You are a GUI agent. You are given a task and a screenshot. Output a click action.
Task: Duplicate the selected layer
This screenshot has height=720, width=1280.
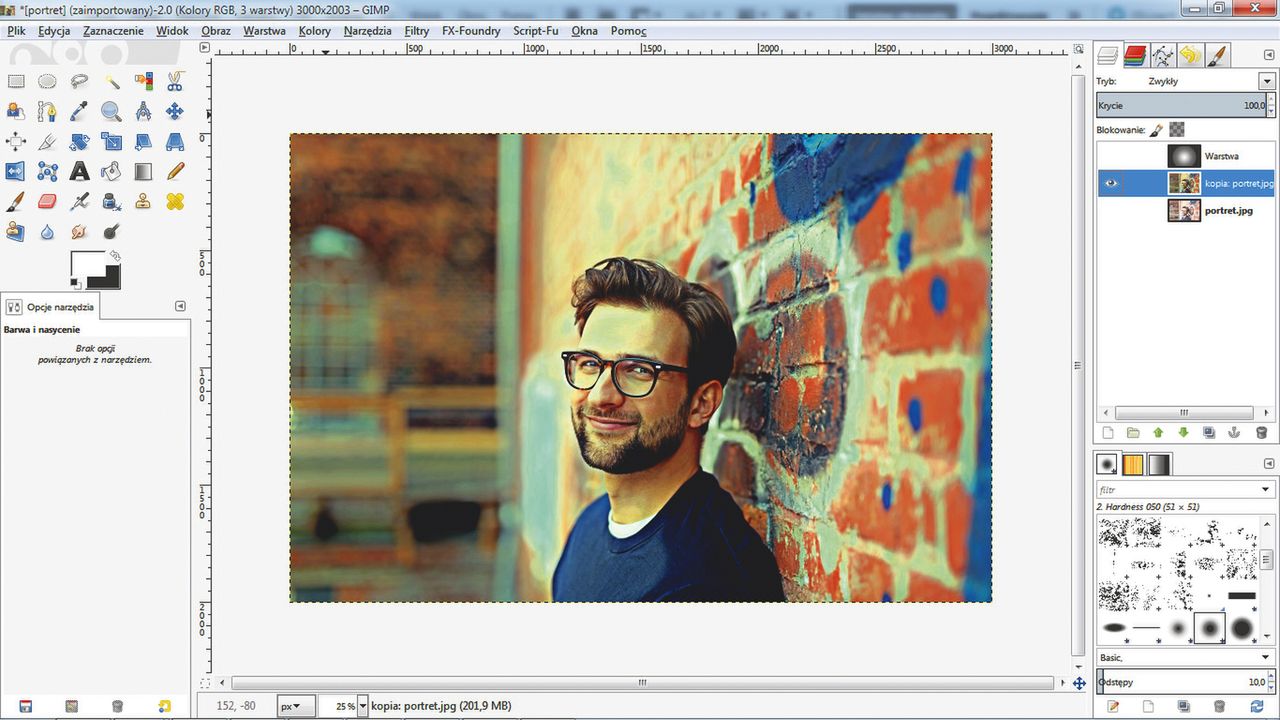1209,433
